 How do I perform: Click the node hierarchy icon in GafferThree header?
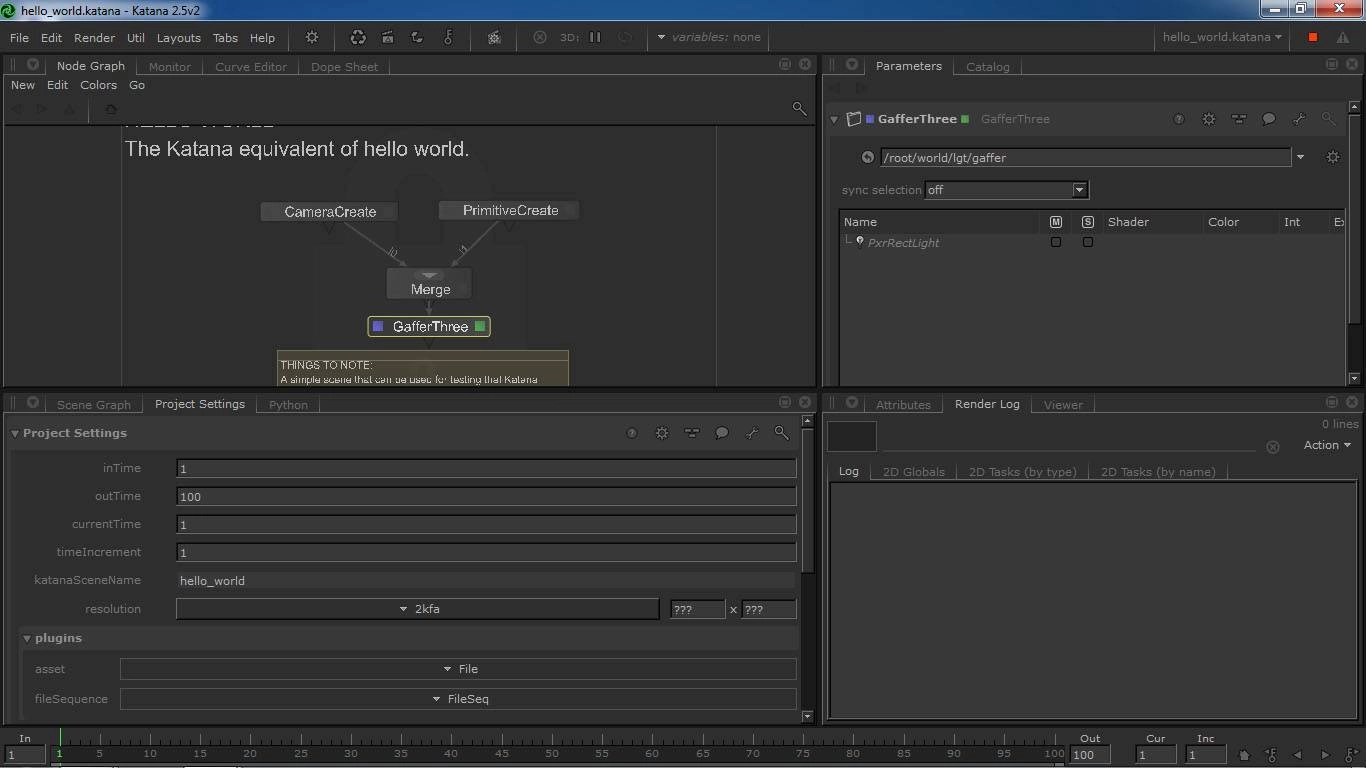pos(1239,119)
